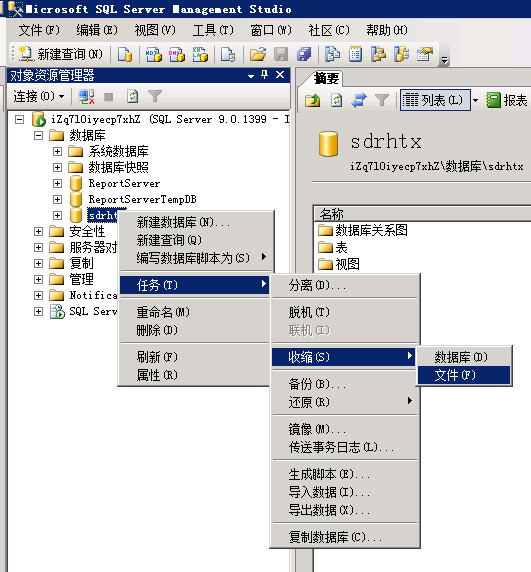Choose 数据库(D) from the shrink submenu
531x572 pixels.
(464, 357)
